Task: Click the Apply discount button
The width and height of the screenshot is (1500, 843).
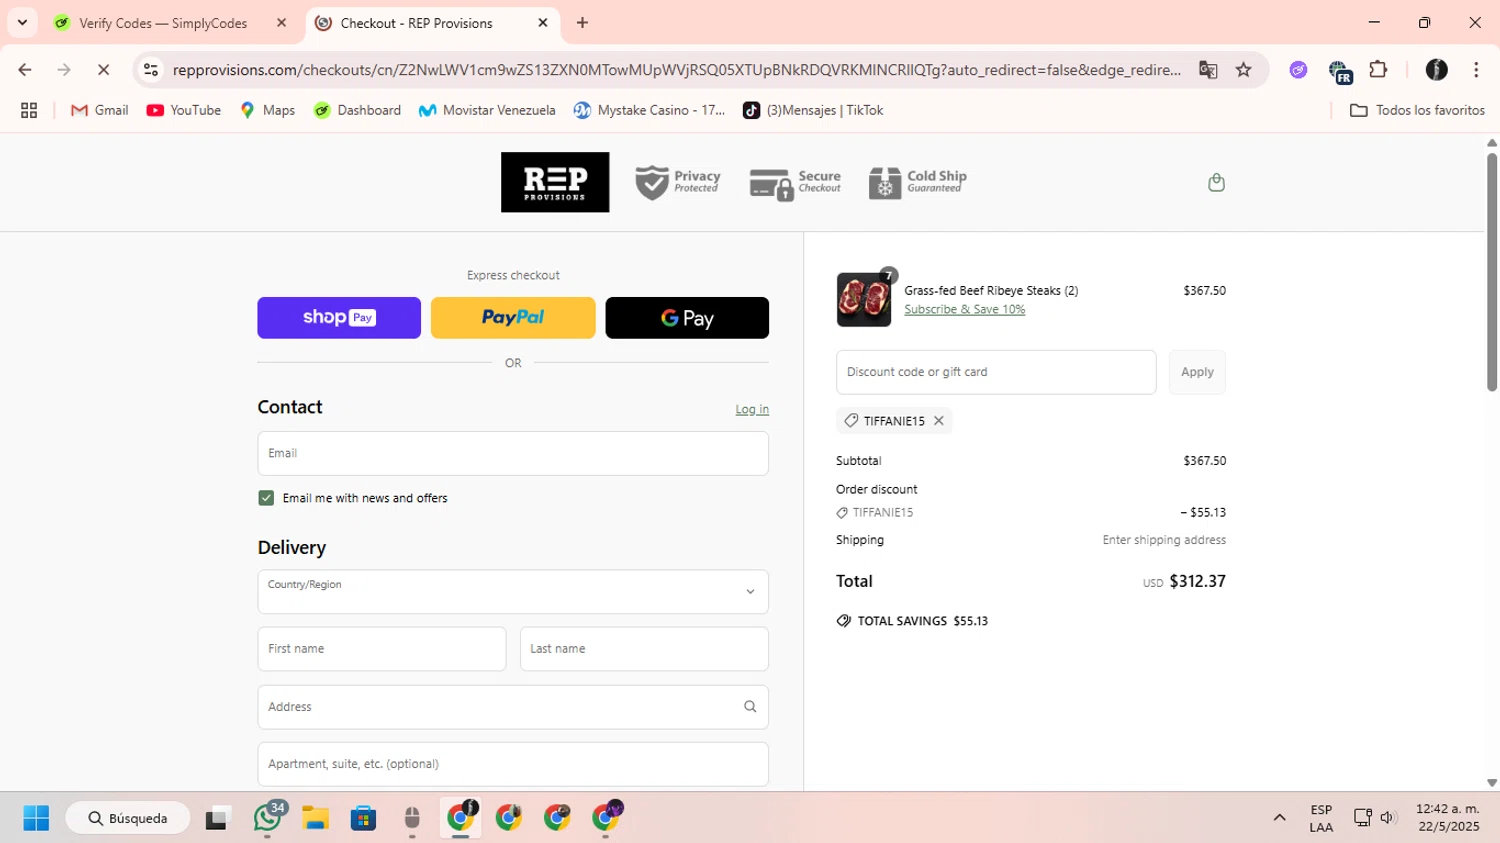Action: tap(1197, 372)
